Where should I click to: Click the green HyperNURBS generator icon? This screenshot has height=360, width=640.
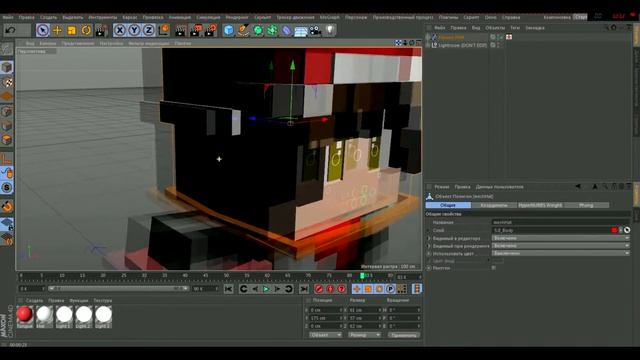(x=258, y=30)
